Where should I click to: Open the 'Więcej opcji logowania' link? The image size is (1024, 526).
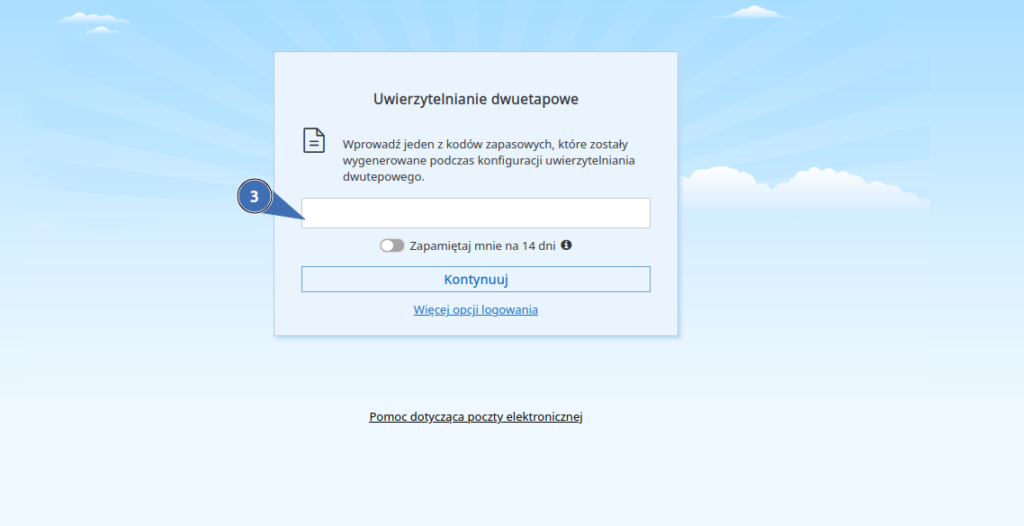point(476,310)
